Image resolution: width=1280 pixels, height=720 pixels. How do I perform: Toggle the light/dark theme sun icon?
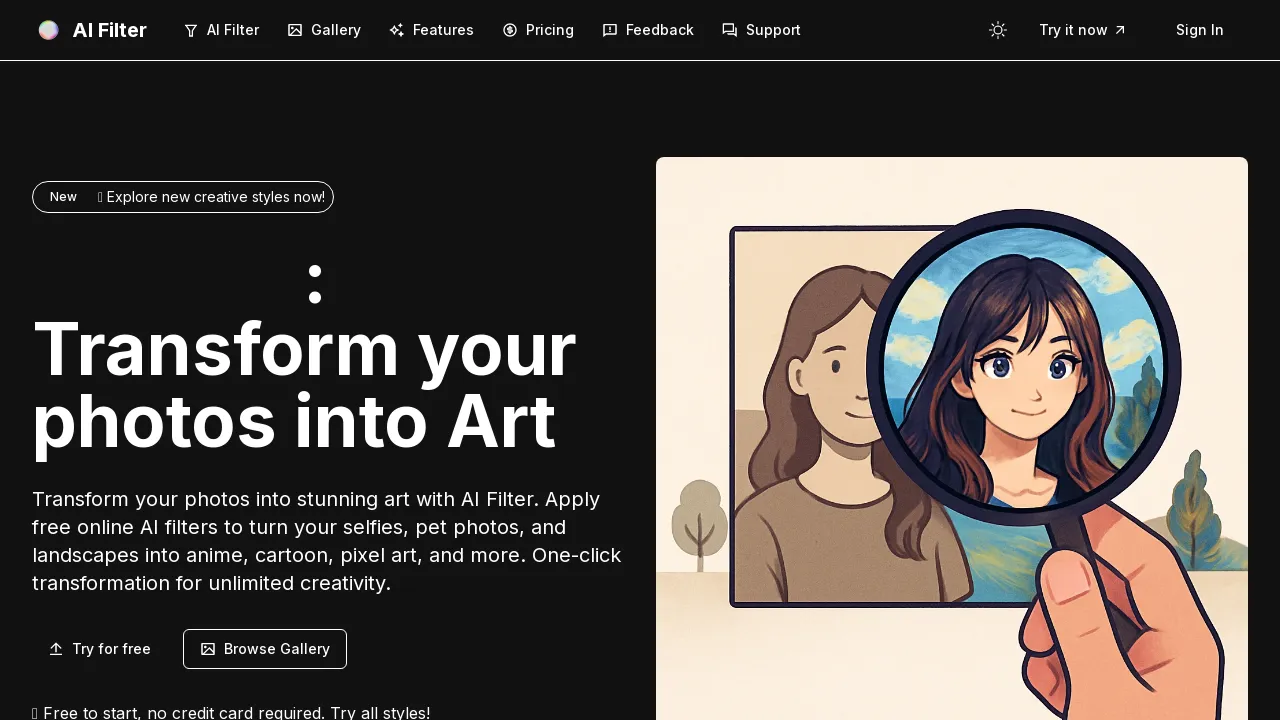pyautogui.click(x=998, y=30)
